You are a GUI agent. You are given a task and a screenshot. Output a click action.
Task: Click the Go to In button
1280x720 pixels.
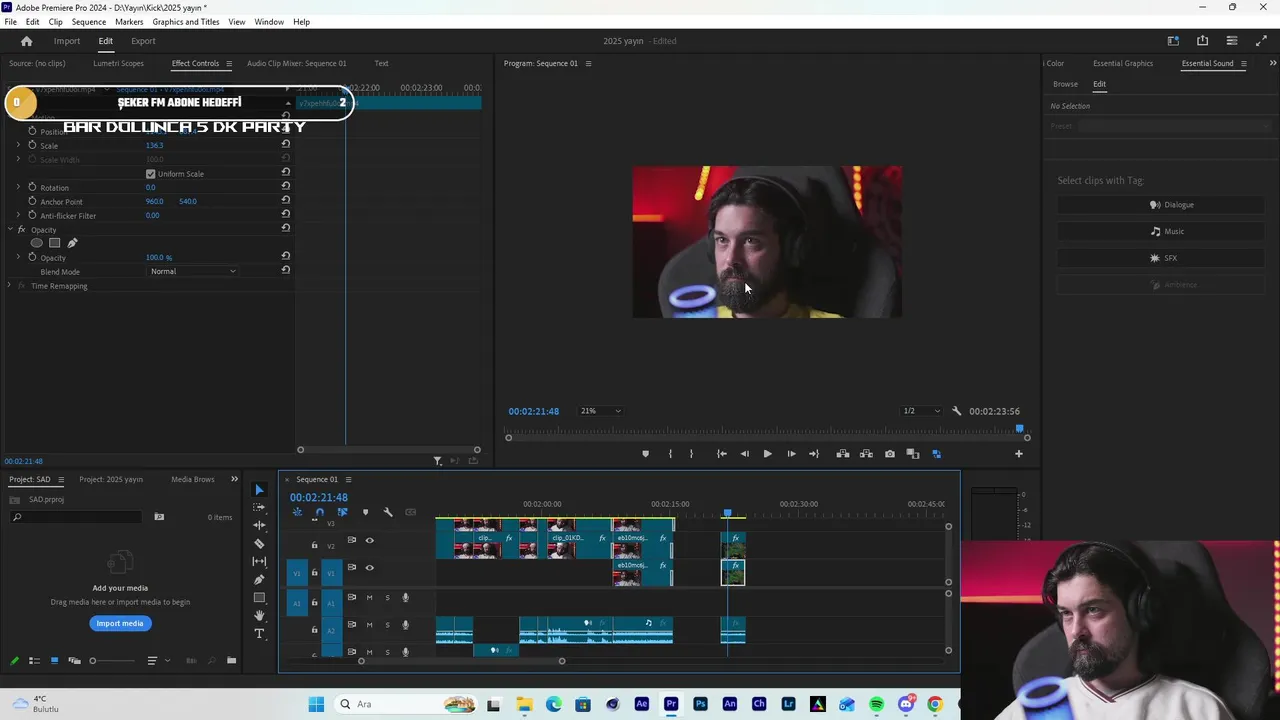(x=721, y=454)
